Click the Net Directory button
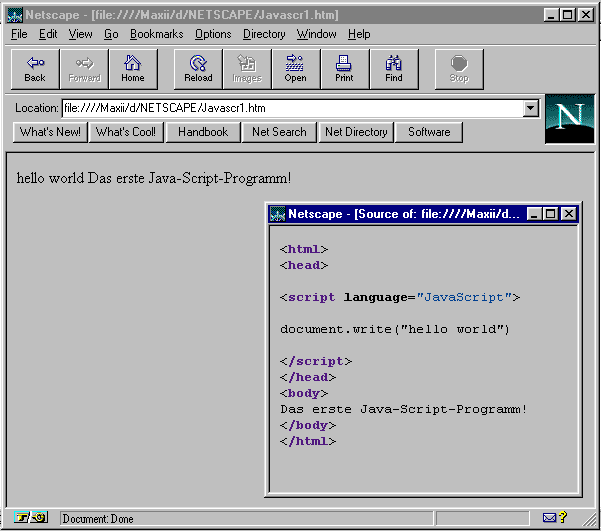The width and height of the screenshot is (601, 531). click(x=356, y=132)
